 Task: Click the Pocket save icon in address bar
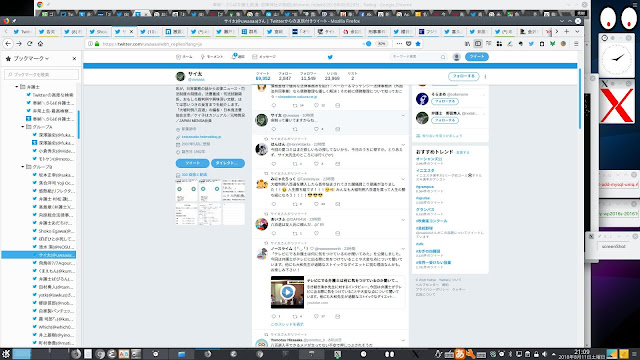pyautogui.click(x=409, y=44)
